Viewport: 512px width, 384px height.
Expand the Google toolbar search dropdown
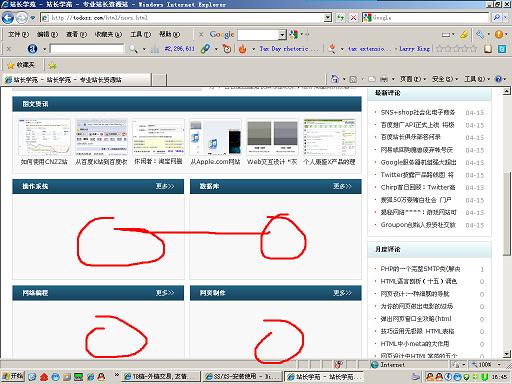(282, 34)
